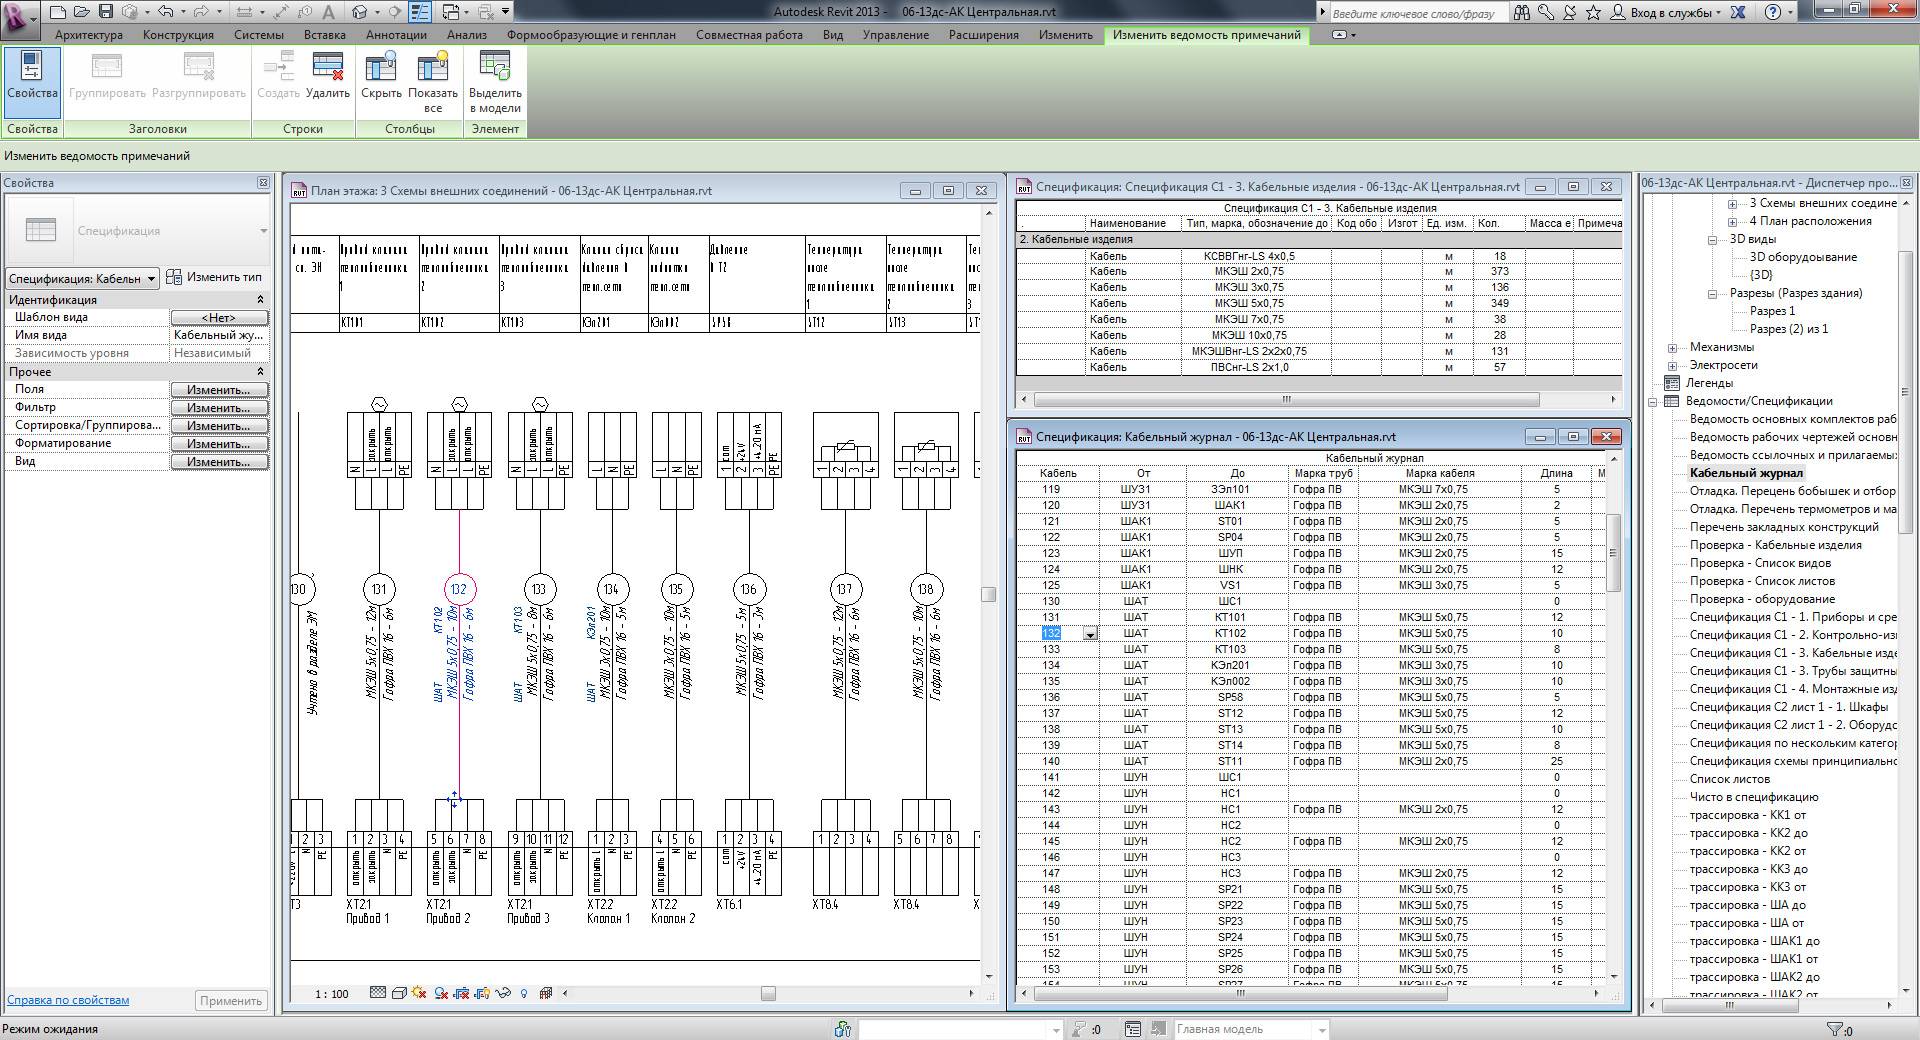Click the Удалить (delete row) ribbon icon
The height and width of the screenshot is (1040, 1920).
pyautogui.click(x=327, y=68)
